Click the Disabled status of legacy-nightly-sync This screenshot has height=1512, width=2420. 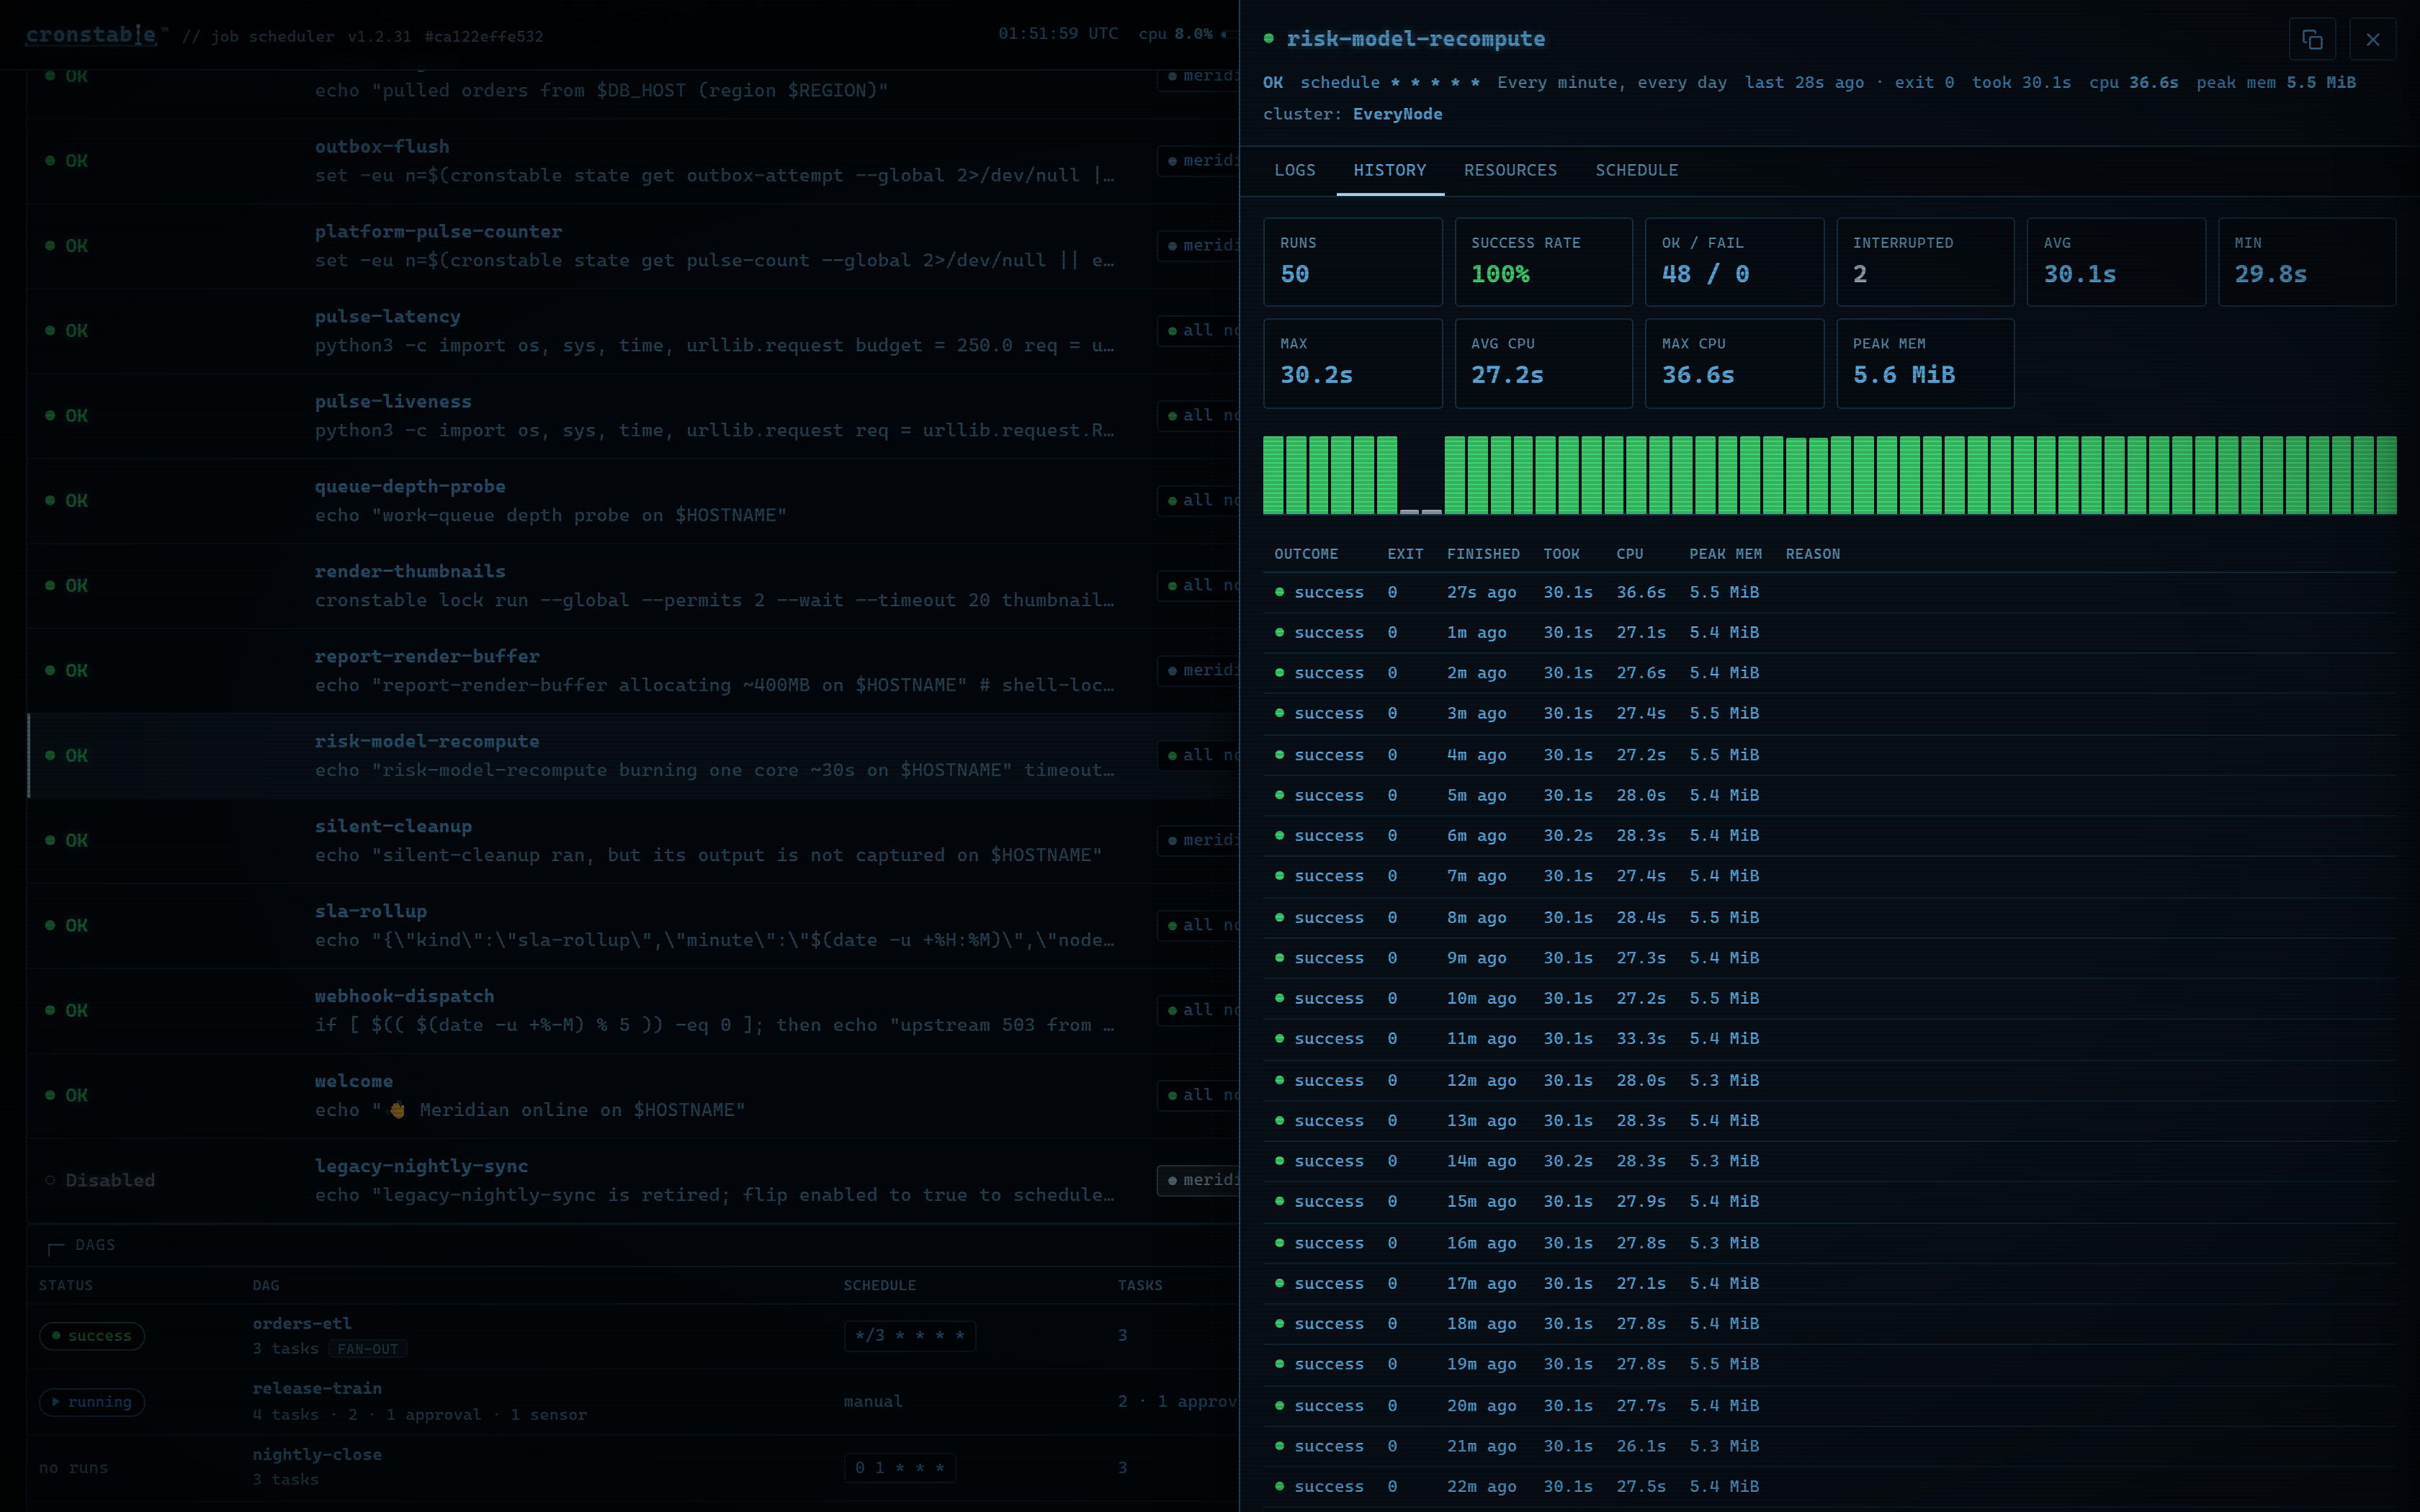(100, 1180)
